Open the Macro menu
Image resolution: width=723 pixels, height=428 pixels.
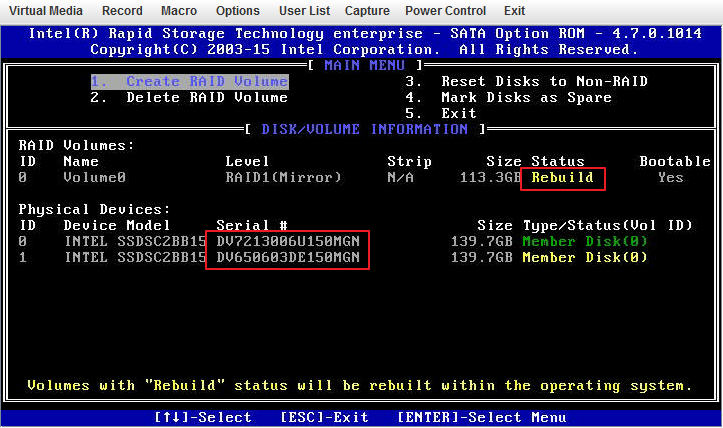coord(179,11)
